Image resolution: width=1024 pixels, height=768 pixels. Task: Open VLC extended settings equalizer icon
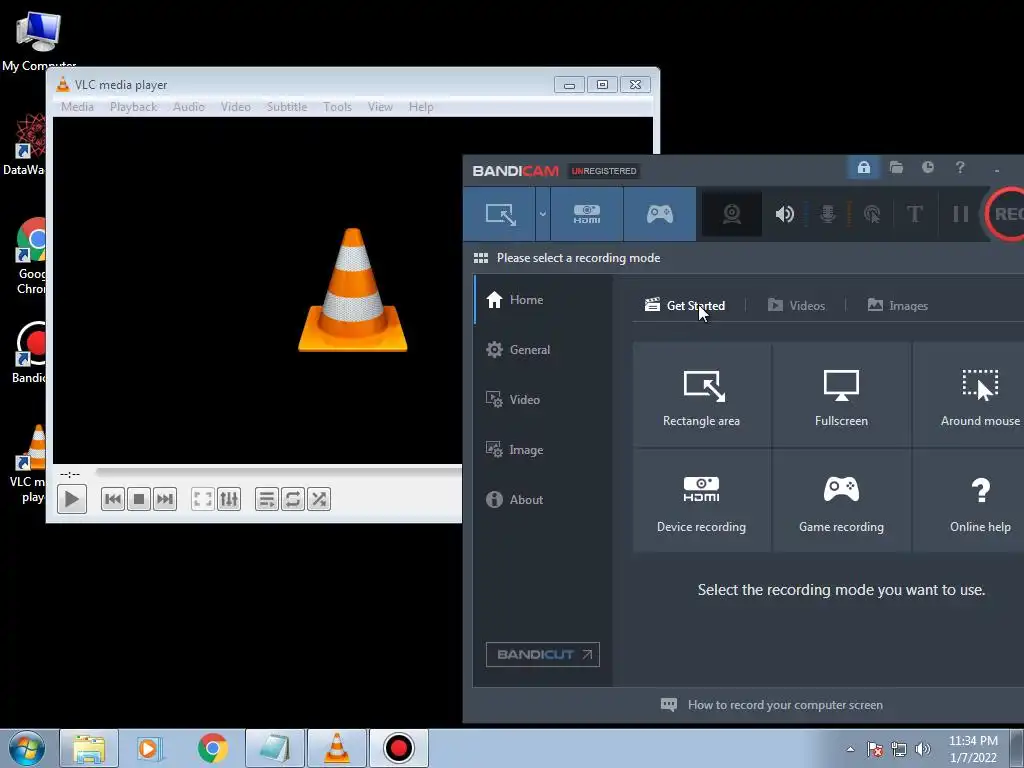coord(229,500)
